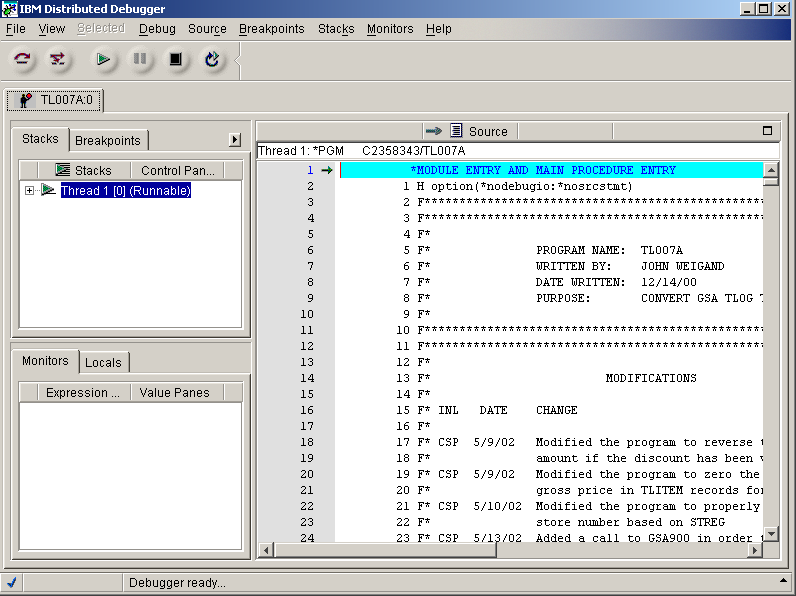Click the Stacks column header

pos(84,170)
